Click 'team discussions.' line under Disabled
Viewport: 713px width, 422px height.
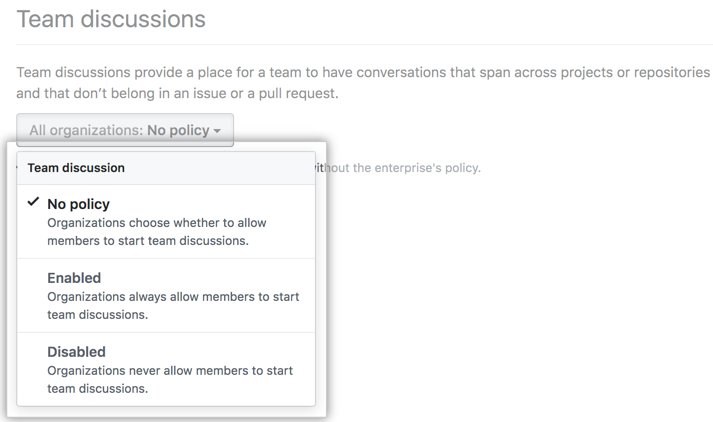coord(97,389)
